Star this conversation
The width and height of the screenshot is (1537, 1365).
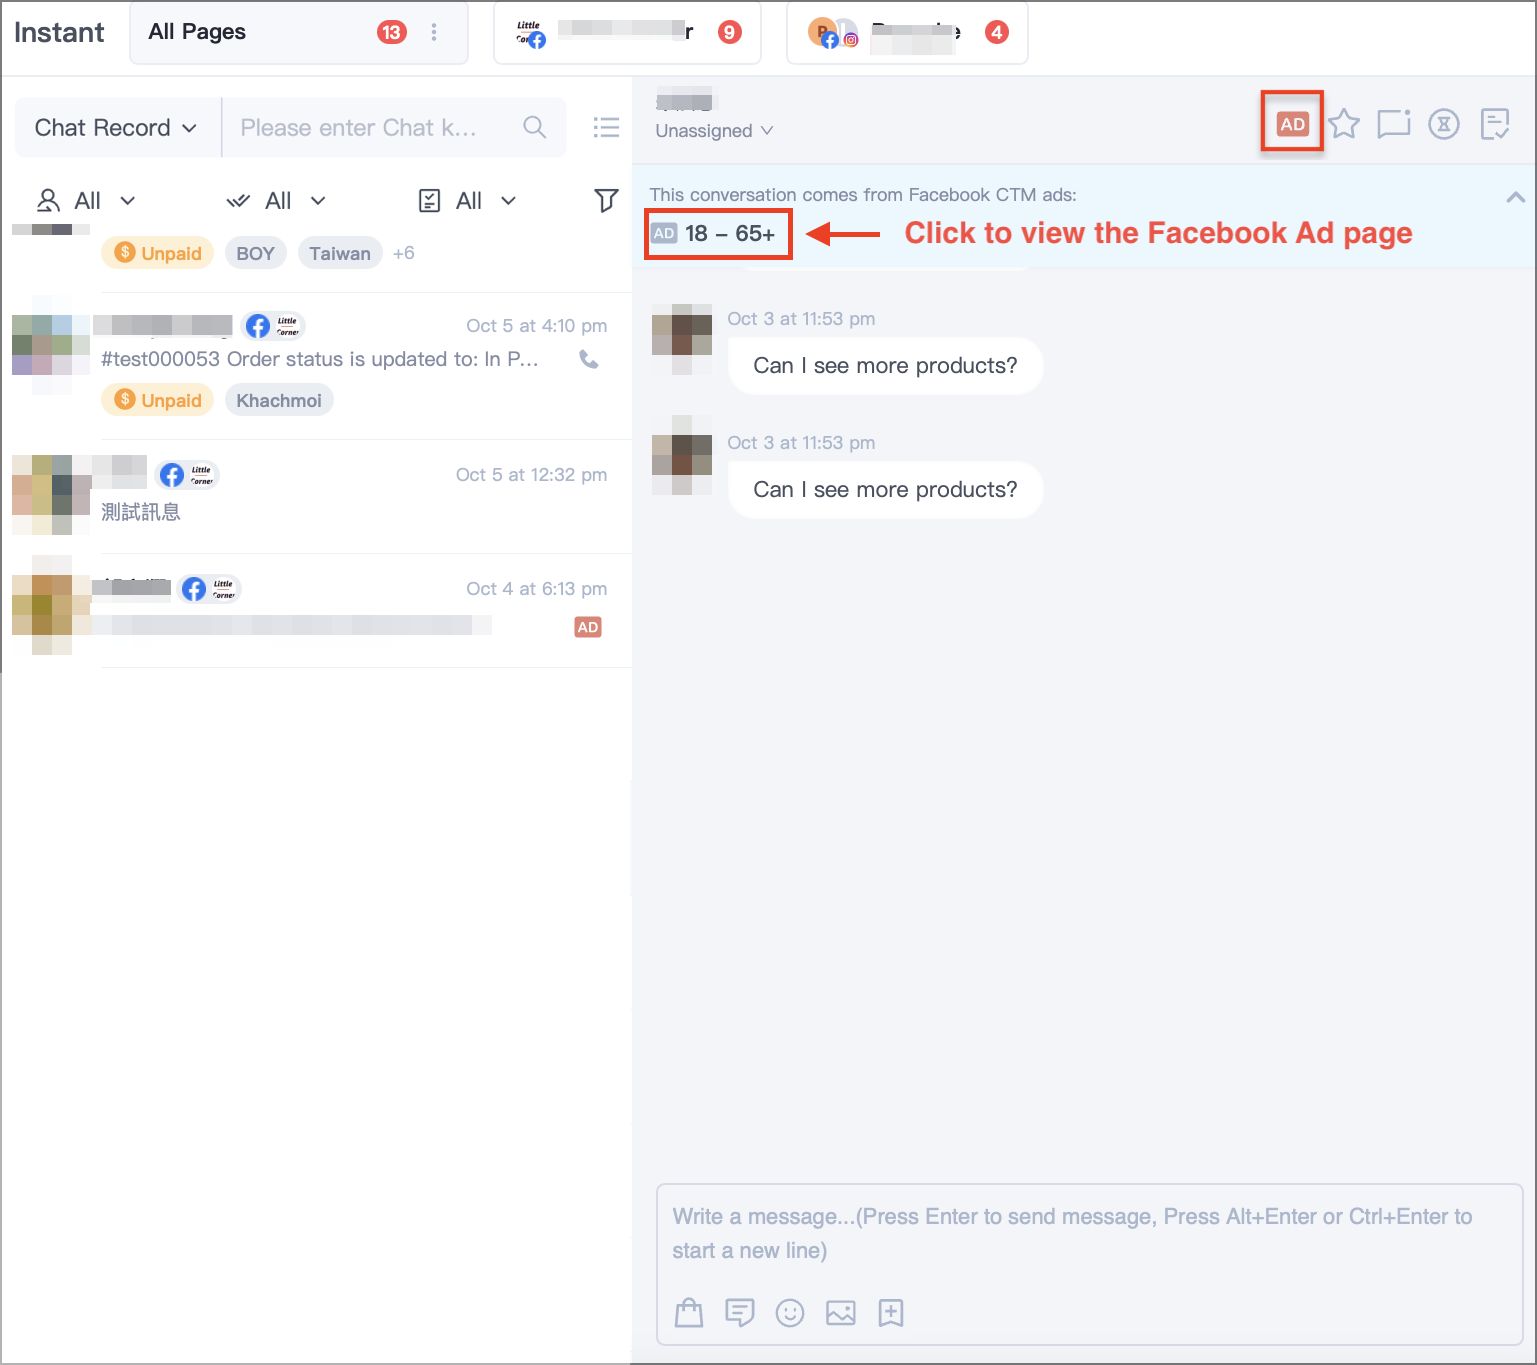tap(1344, 124)
